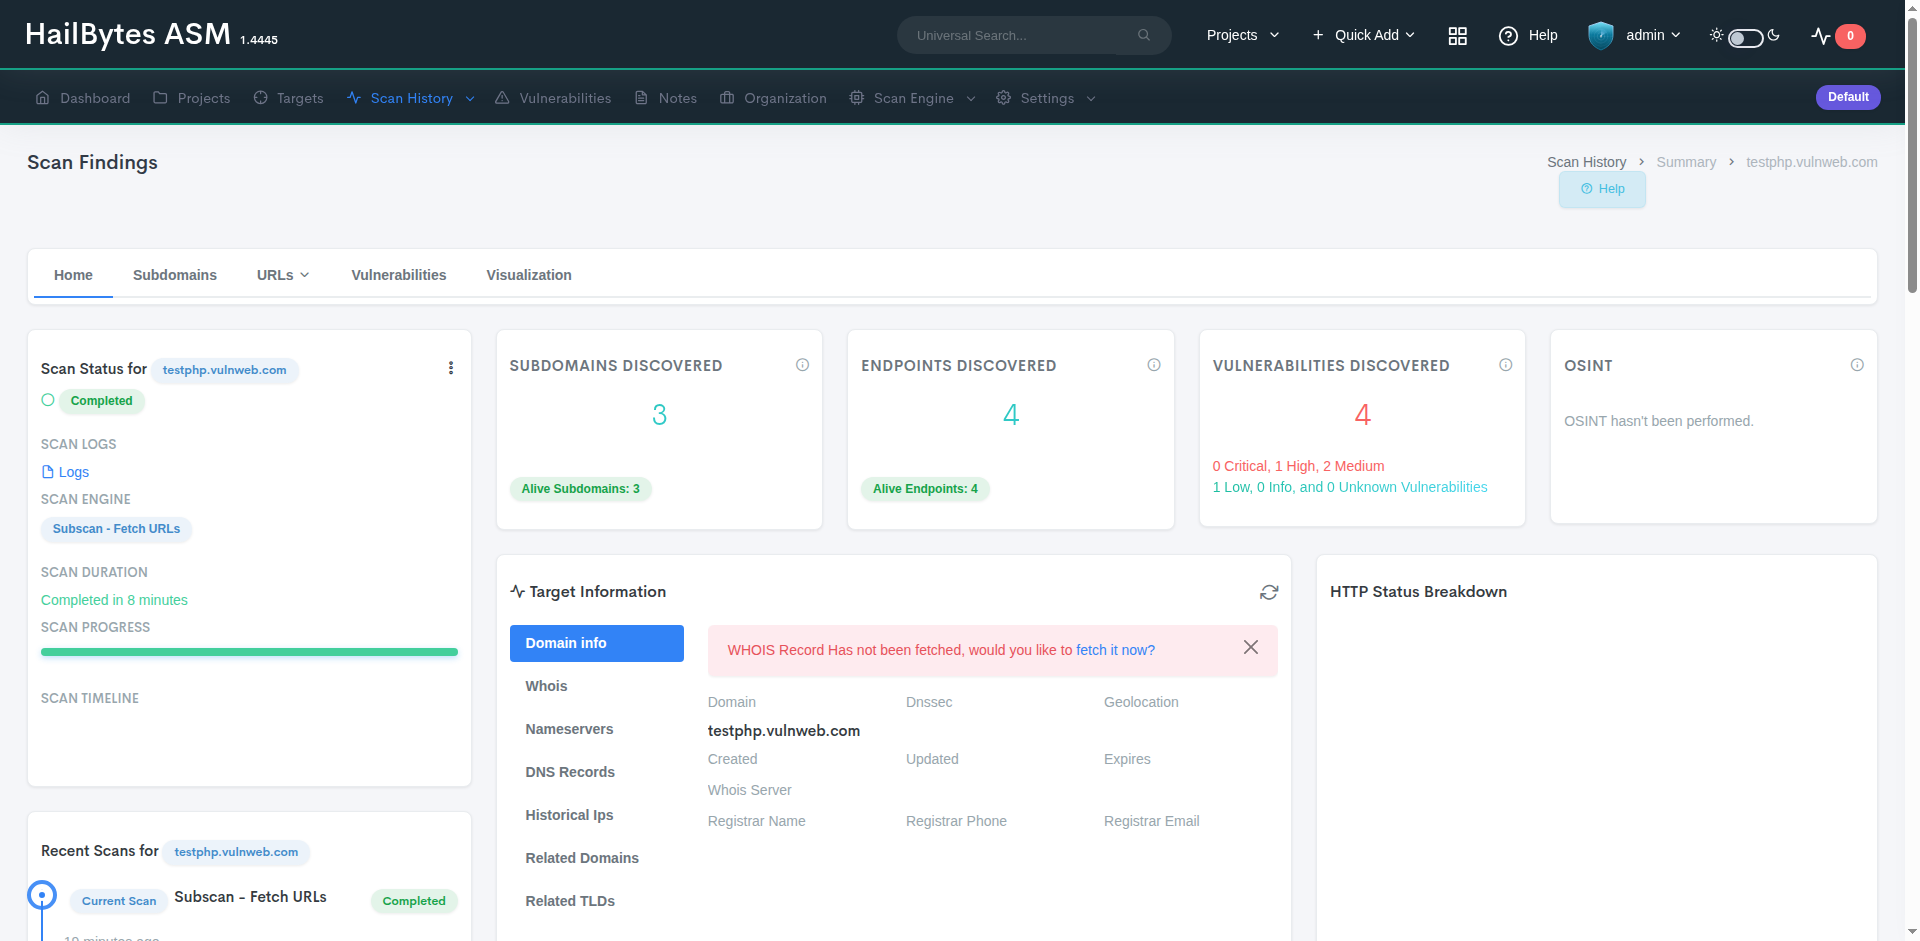This screenshot has width=1920, height=941.
Task: Select Related Domains in Target Information
Action: [597, 858]
